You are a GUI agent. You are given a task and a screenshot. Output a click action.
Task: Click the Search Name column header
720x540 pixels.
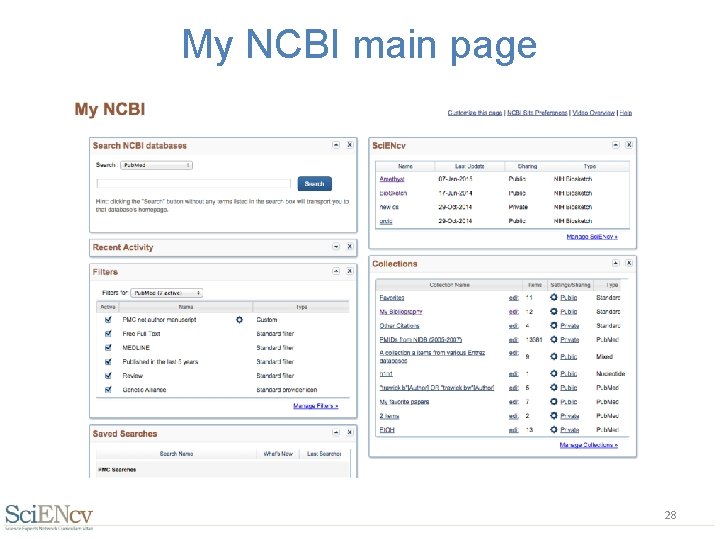tap(176, 454)
